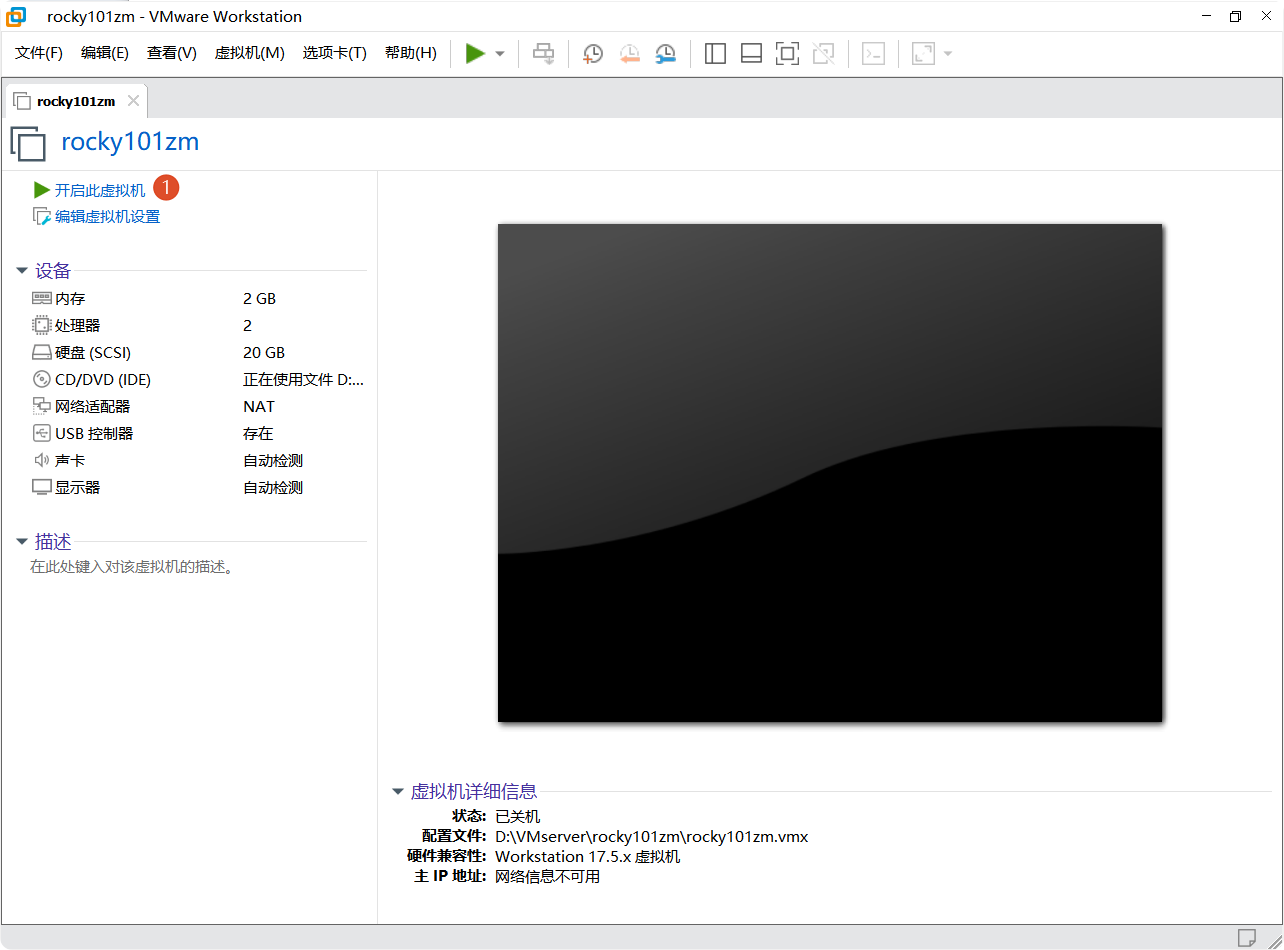Click the USB 控制器 device icon
Viewport: 1284px width, 950px height.
(41, 434)
